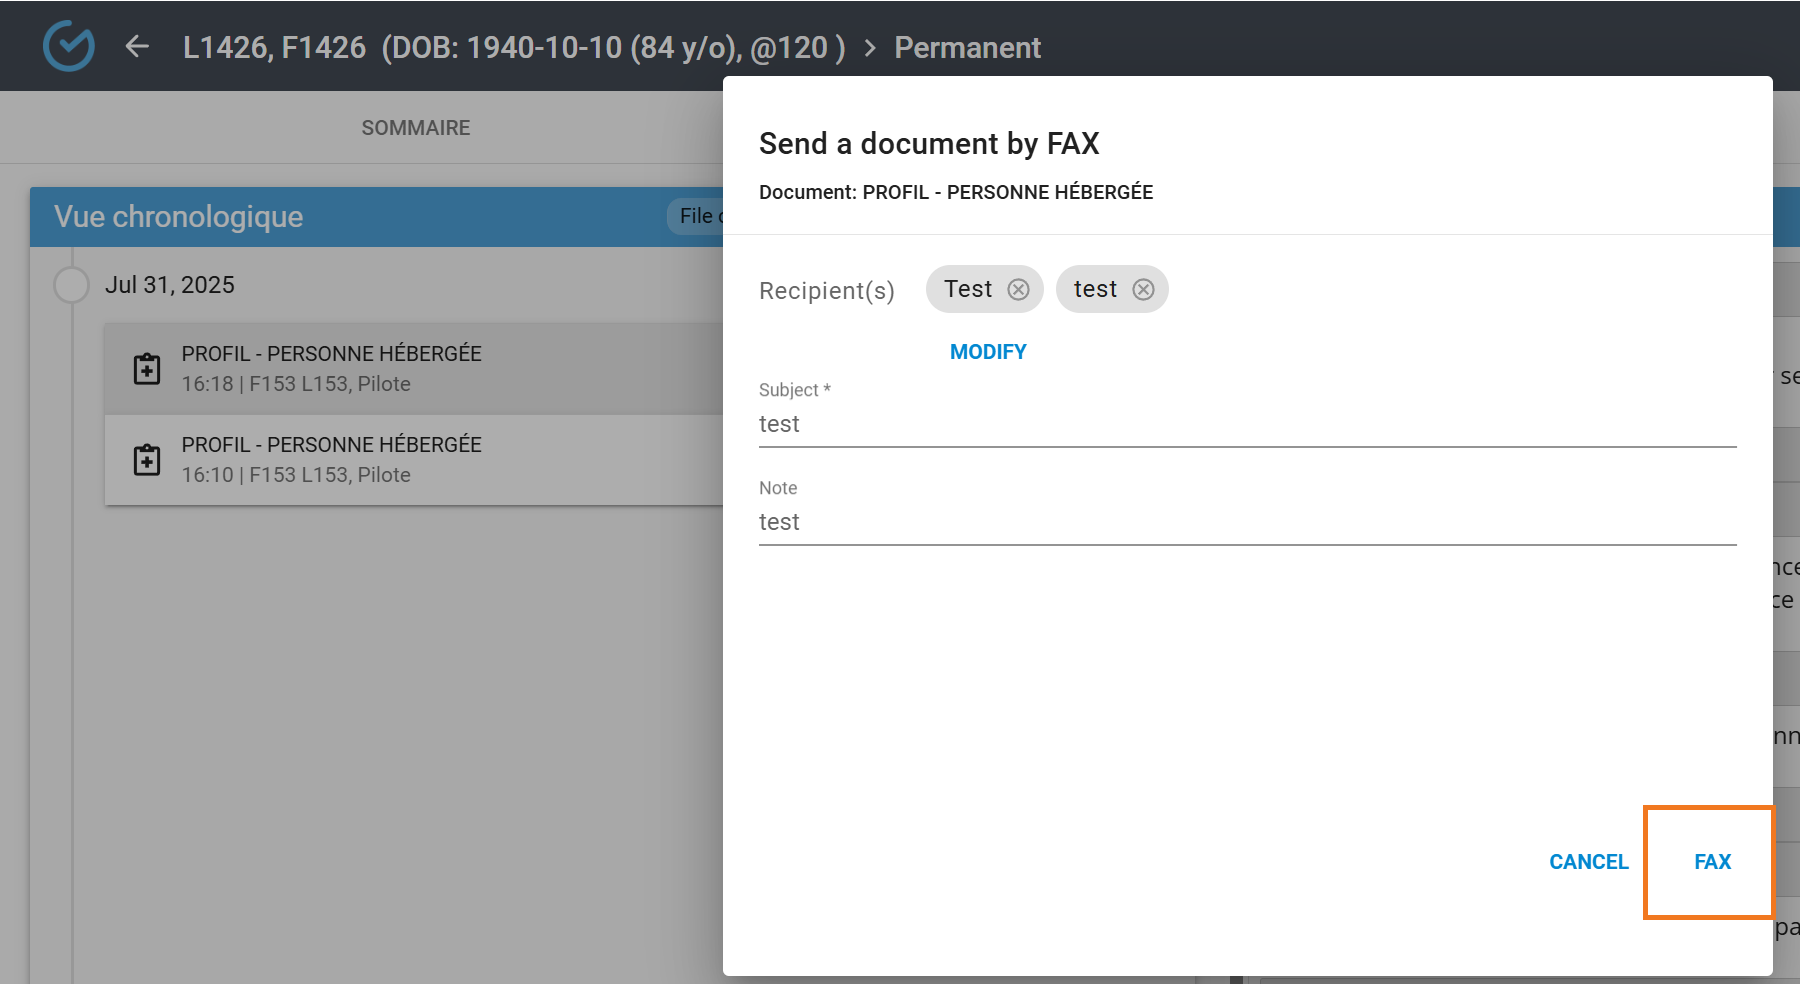Focus the Note text field
Image resolution: width=1800 pixels, height=984 pixels.
(x=1246, y=522)
